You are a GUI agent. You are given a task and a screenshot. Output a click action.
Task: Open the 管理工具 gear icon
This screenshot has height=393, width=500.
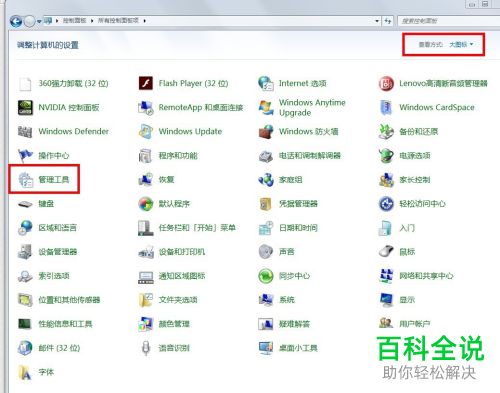click(x=25, y=180)
